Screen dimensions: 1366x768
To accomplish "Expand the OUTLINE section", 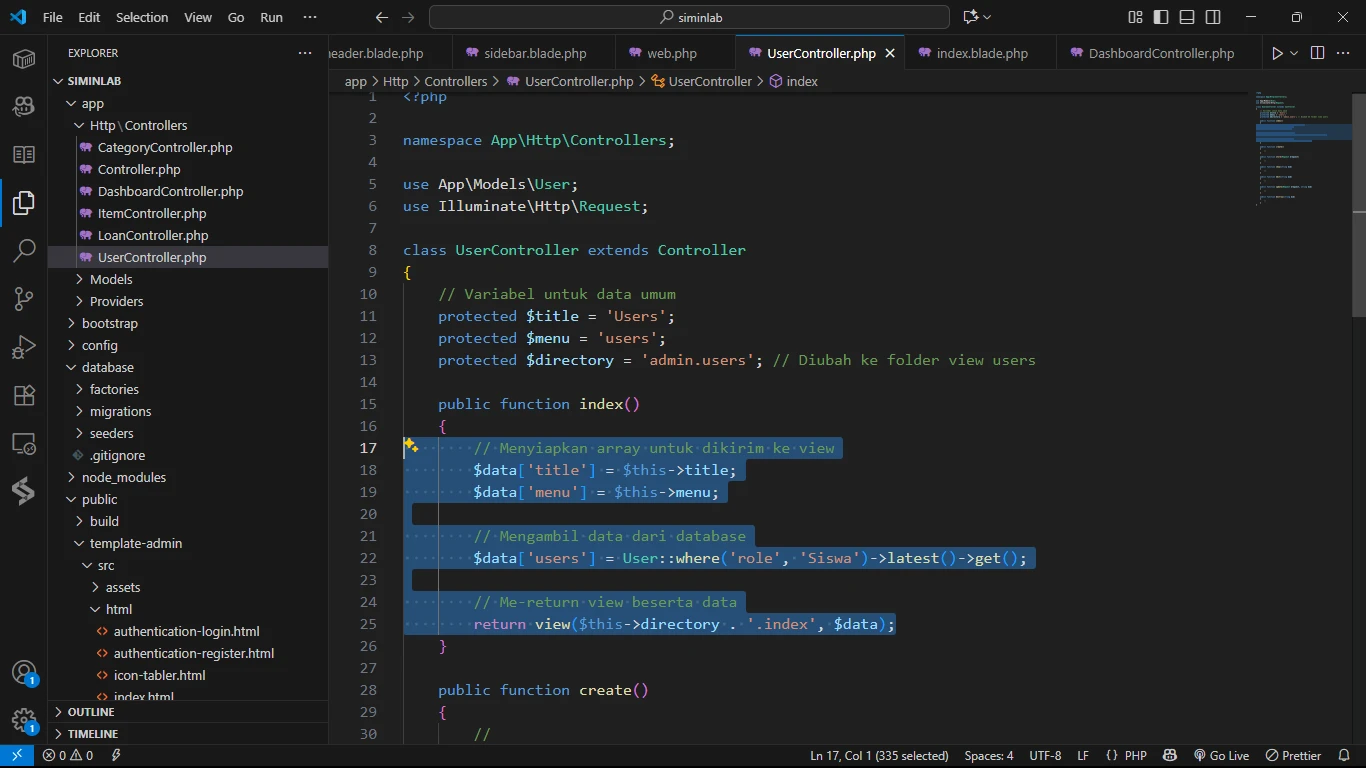I will click(91, 712).
